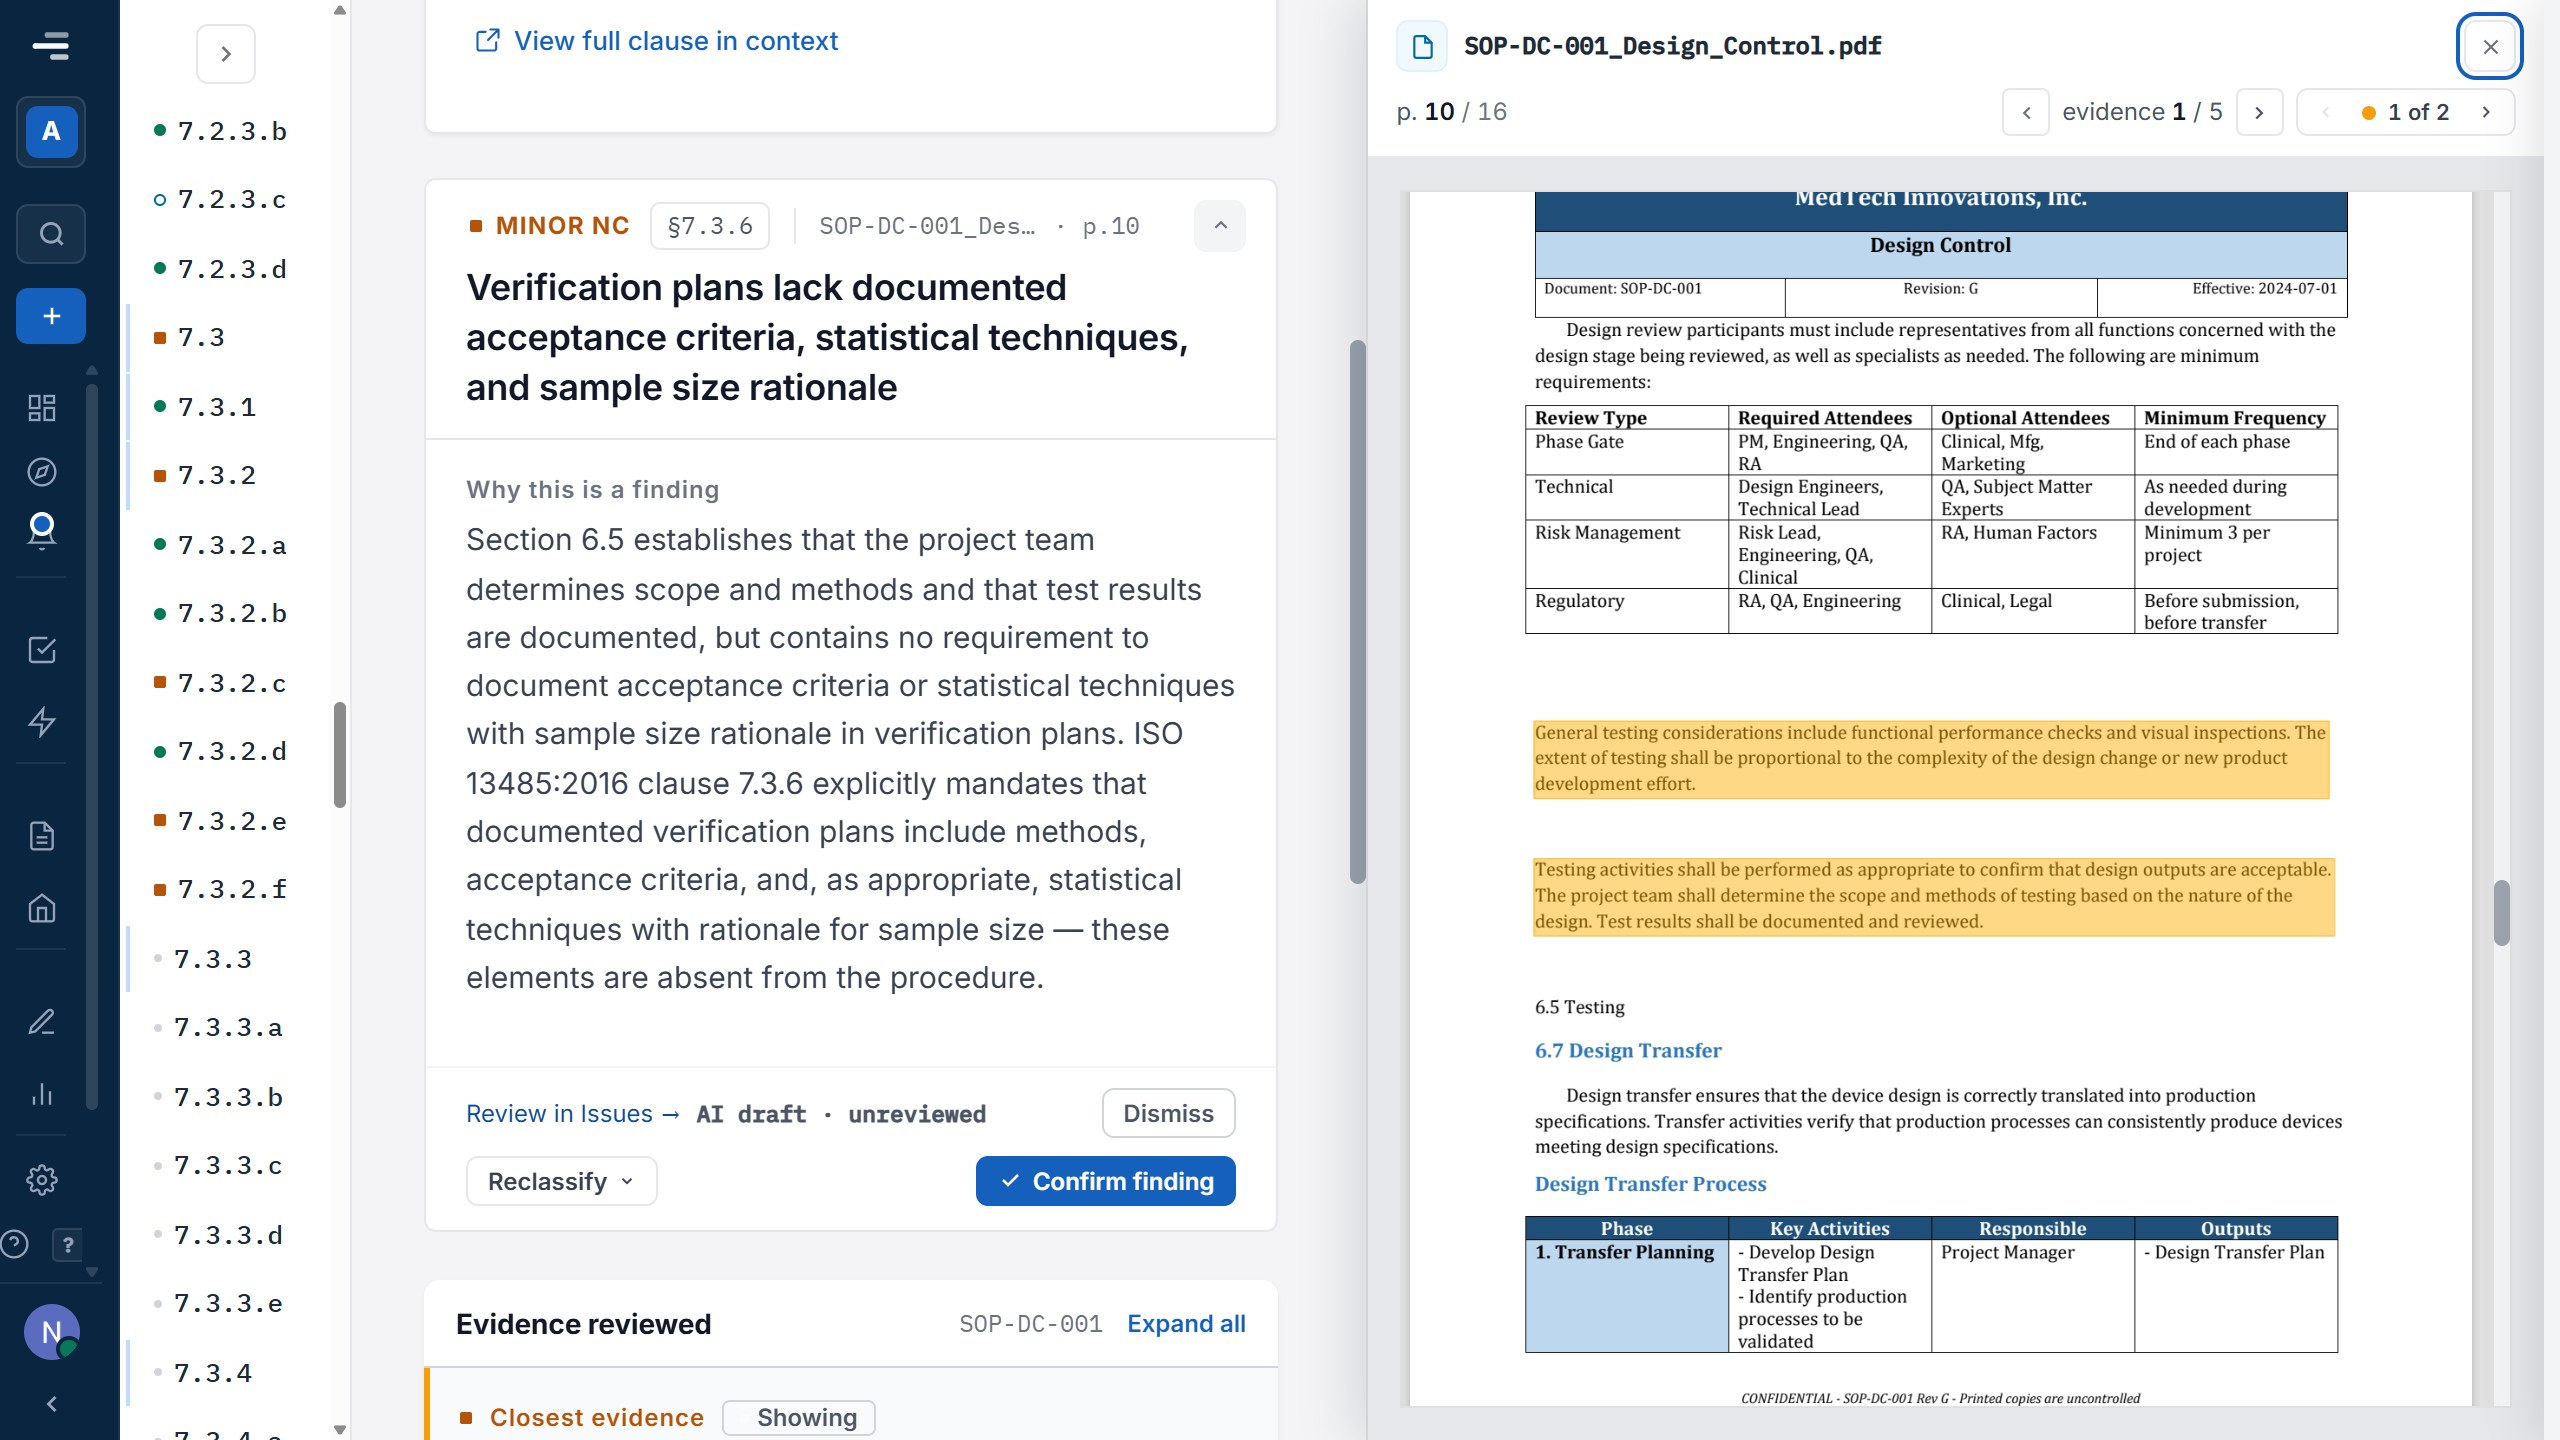2560x1440 pixels.
Task: Click the blue plus create button
Action: pos(51,316)
